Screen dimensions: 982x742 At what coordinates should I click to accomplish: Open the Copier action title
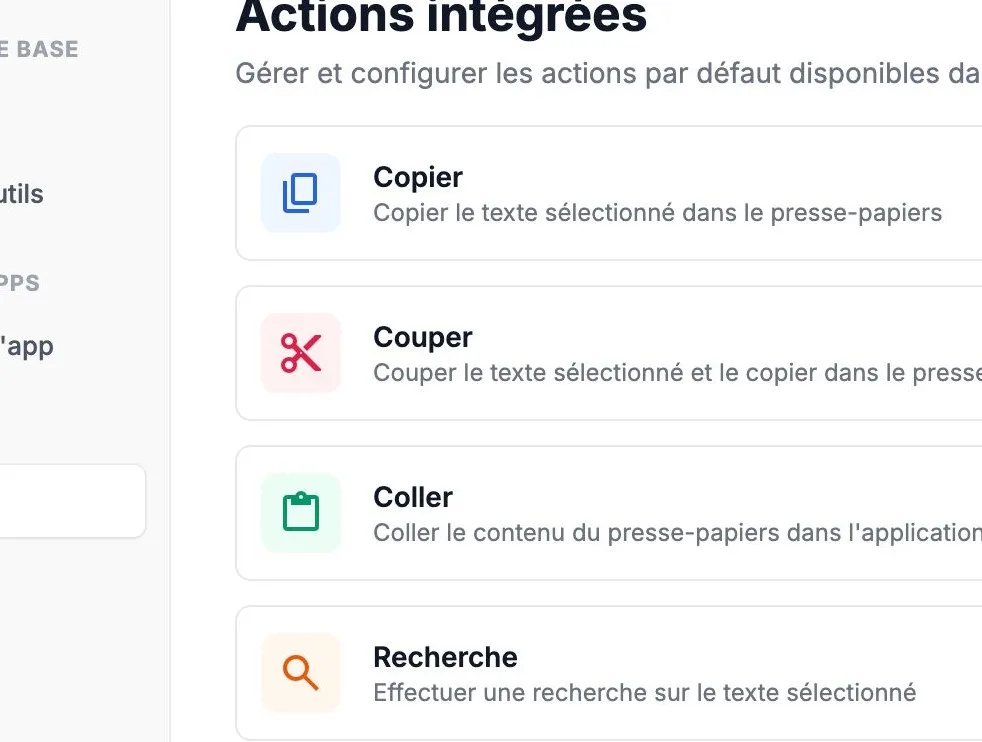[418, 177]
